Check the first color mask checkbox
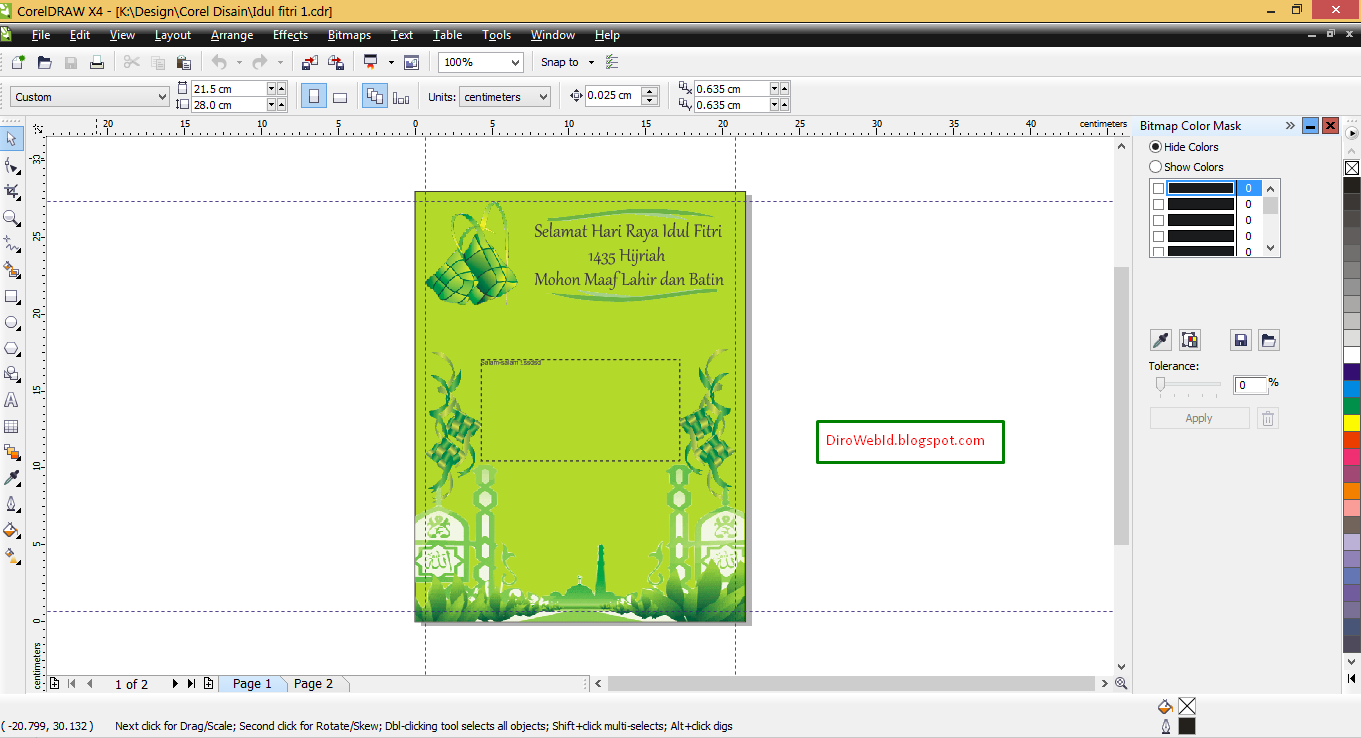 pyautogui.click(x=1157, y=187)
